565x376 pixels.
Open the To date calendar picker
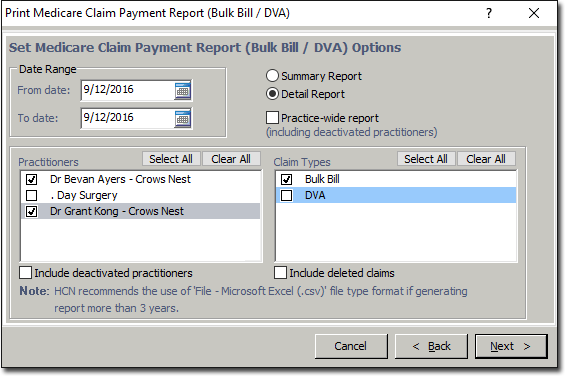click(183, 119)
